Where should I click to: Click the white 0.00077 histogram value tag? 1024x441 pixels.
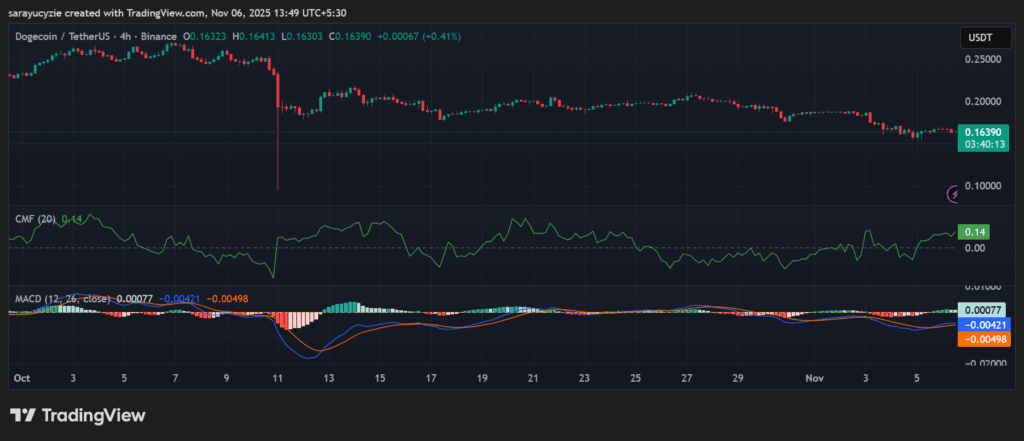coord(983,311)
